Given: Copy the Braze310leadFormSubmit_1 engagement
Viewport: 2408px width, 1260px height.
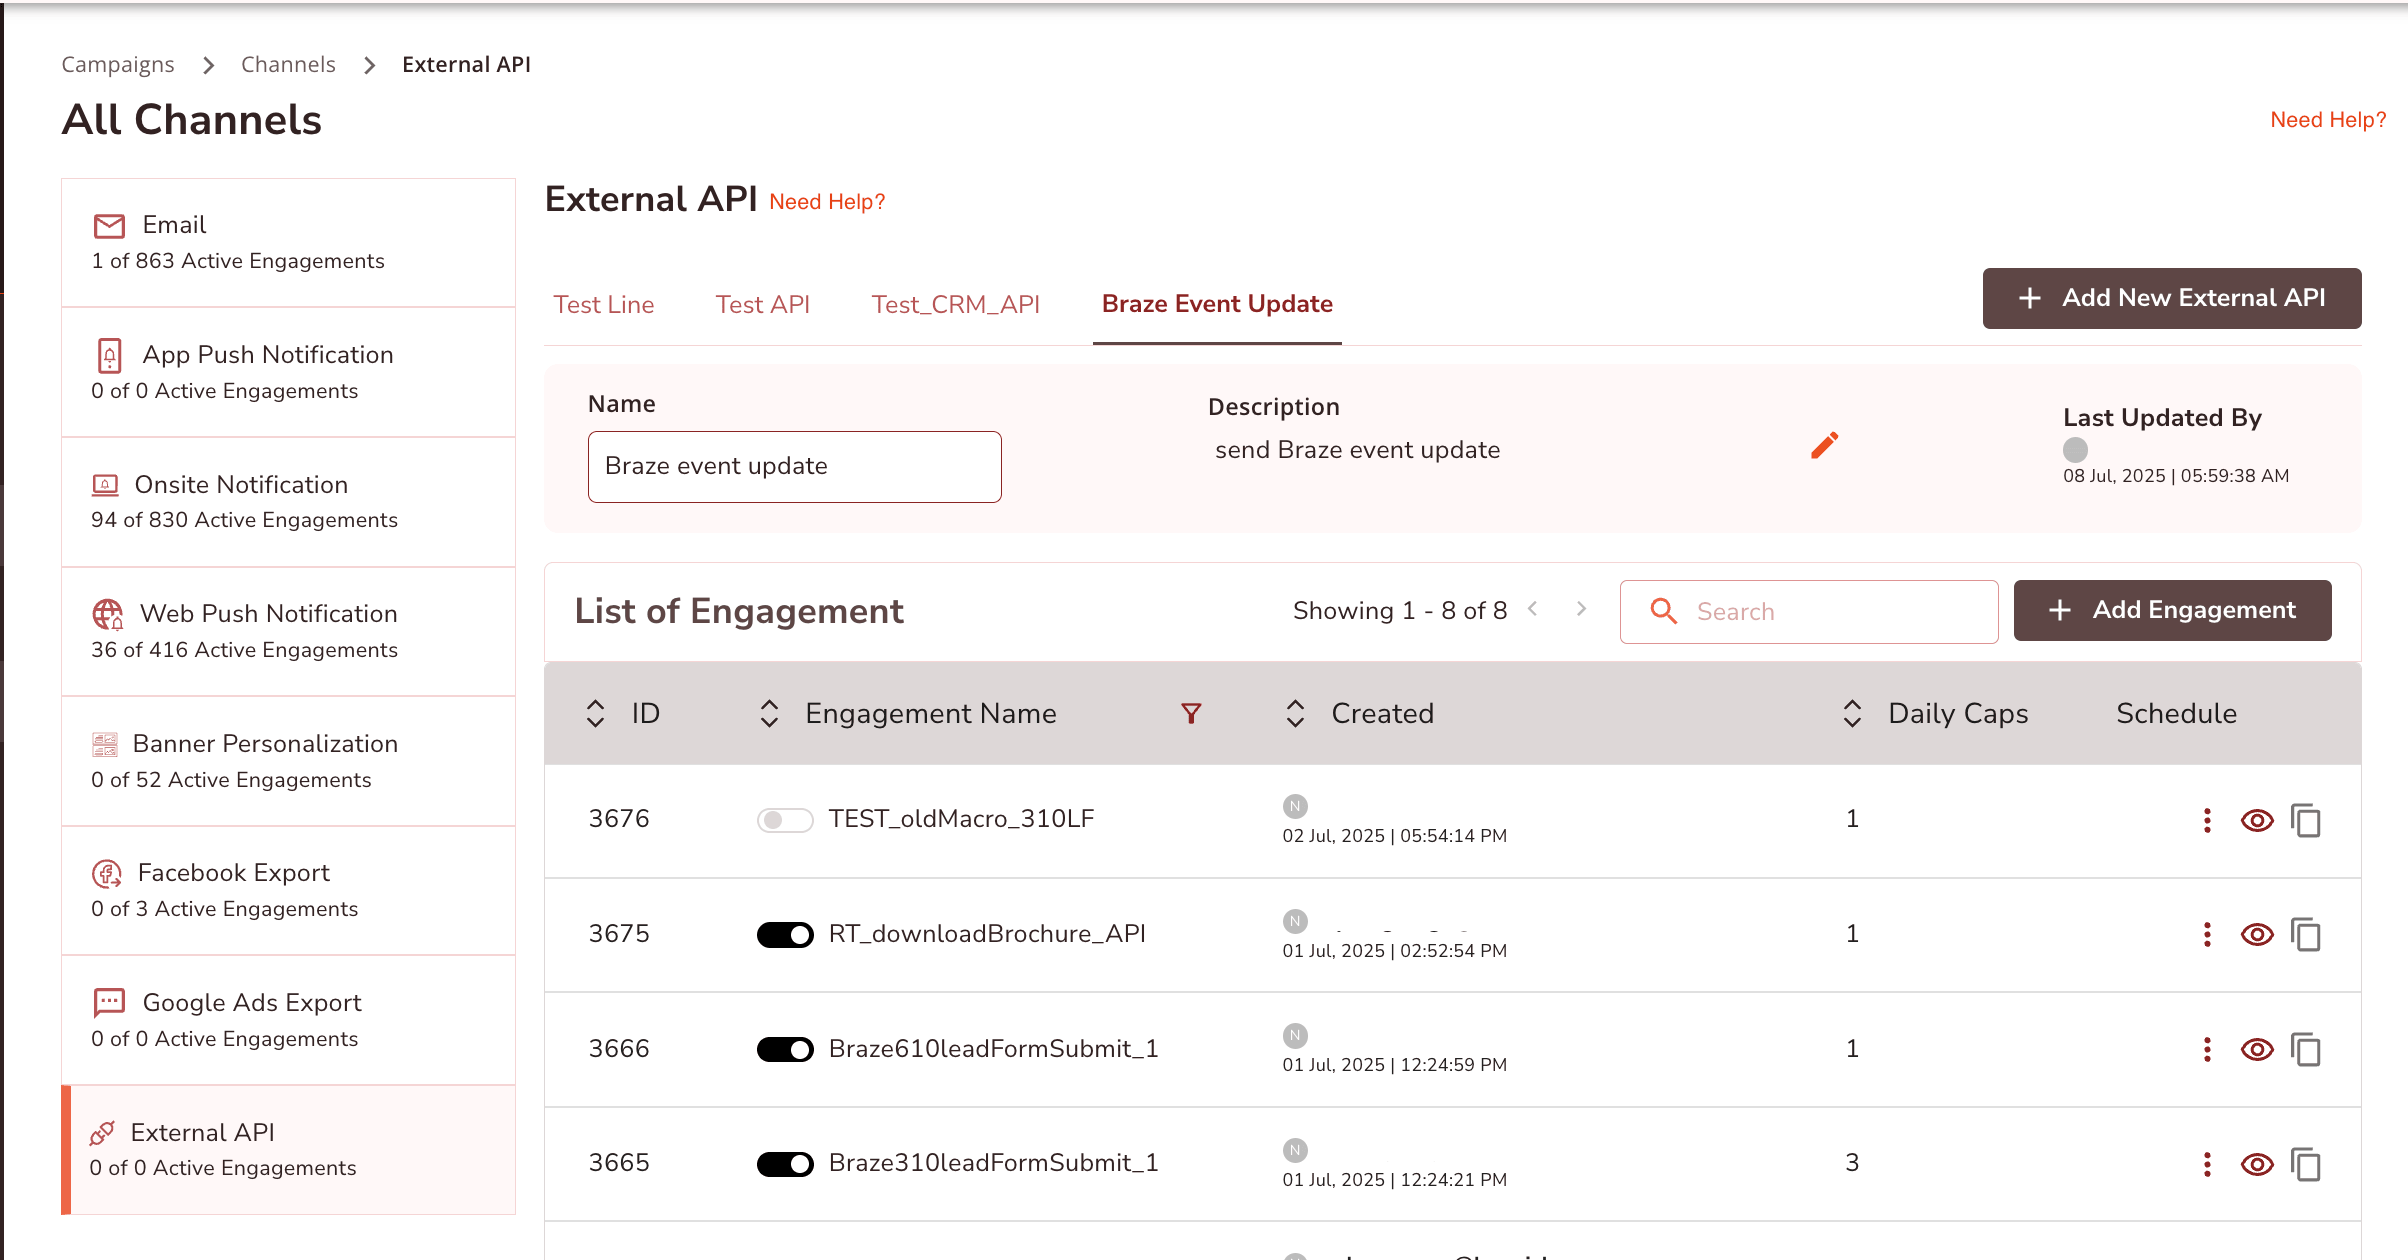Looking at the screenshot, I should pyautogui.click(x=2307, y=1164).
